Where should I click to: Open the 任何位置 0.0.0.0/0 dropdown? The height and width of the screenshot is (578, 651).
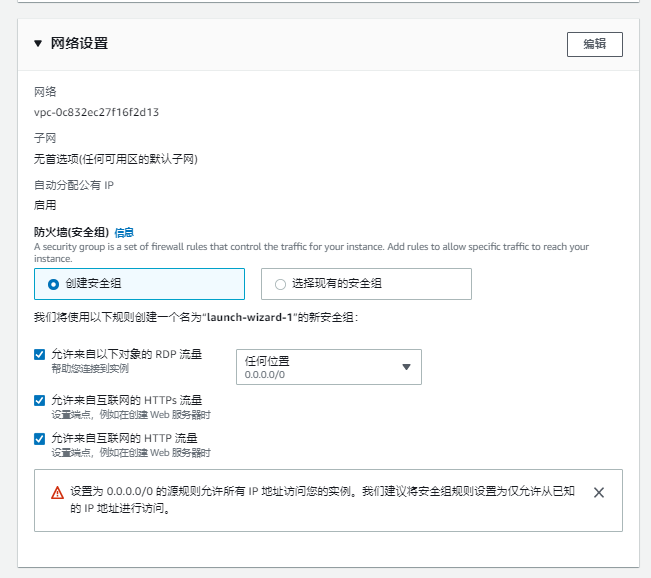pyautogui.click(x=329, y=367)
